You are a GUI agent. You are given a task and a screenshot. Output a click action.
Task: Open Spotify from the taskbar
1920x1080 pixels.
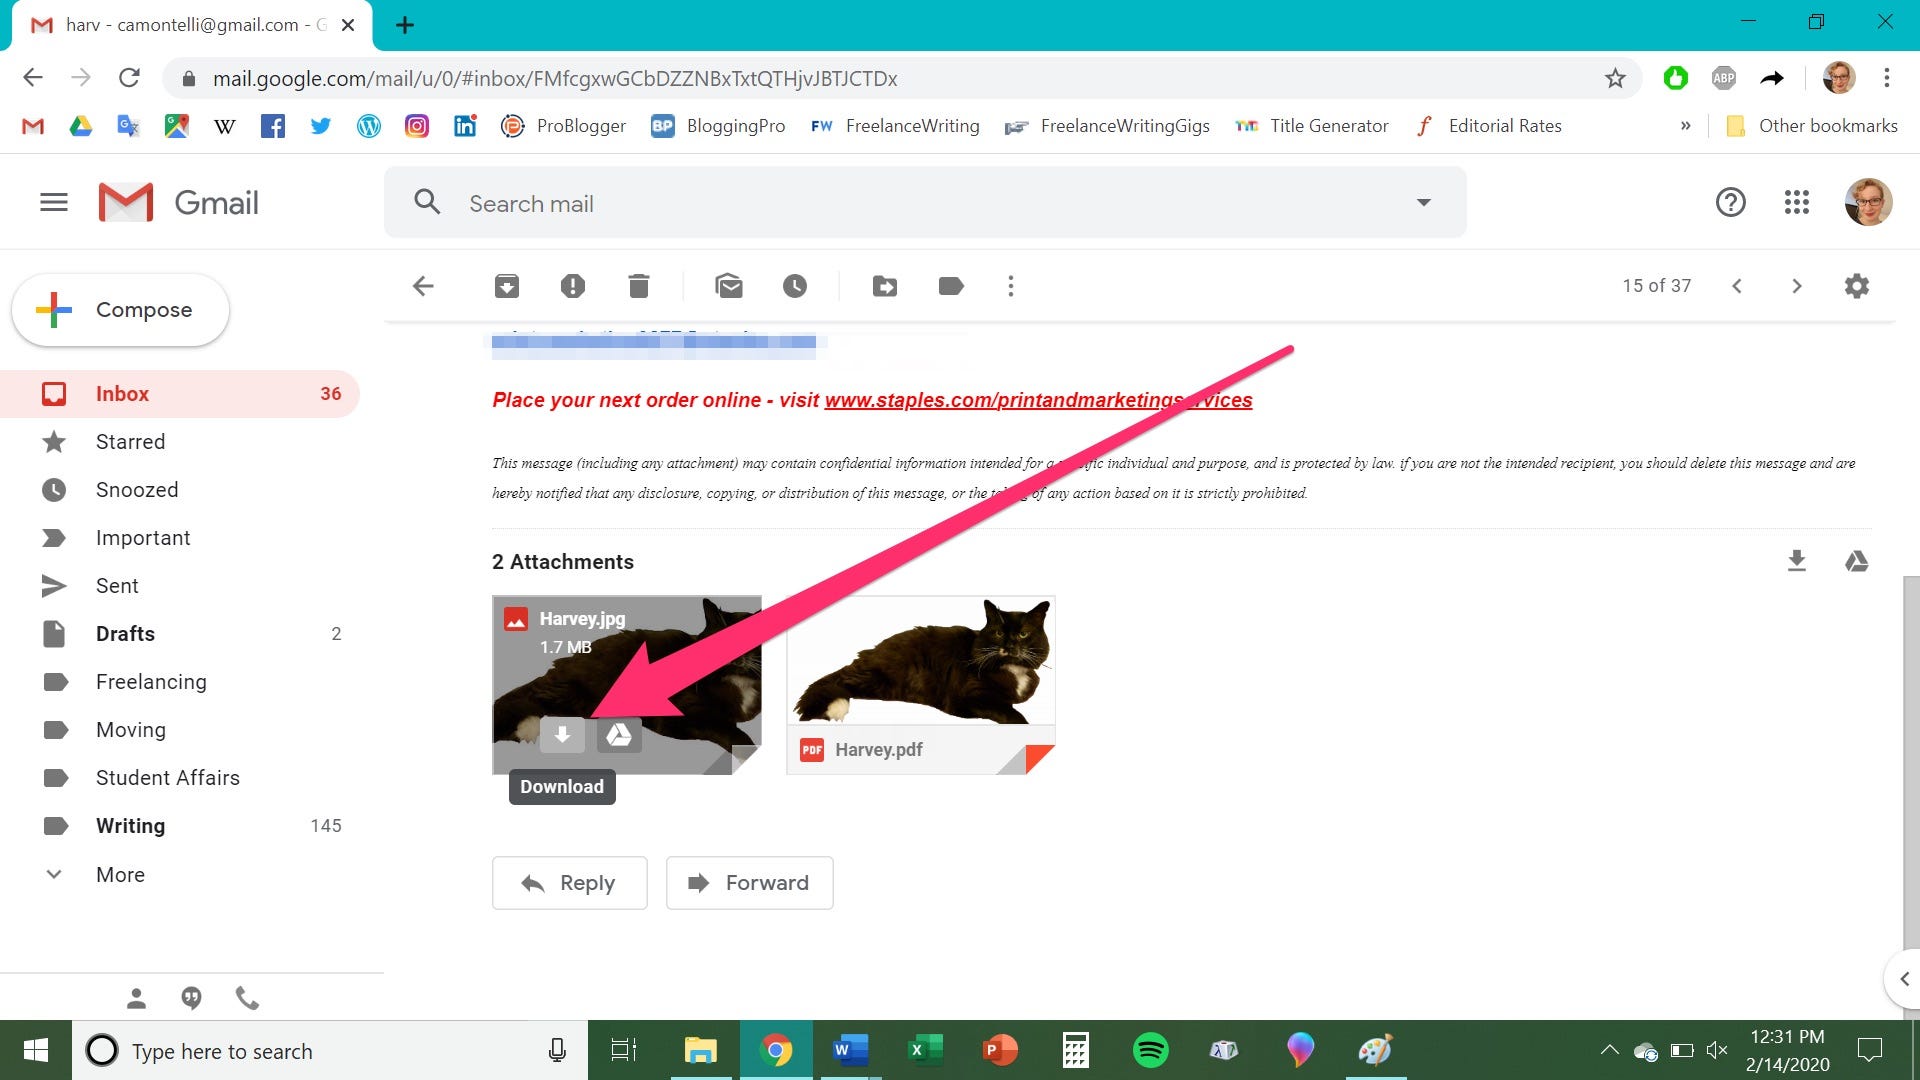(x=1150, y=1050)
